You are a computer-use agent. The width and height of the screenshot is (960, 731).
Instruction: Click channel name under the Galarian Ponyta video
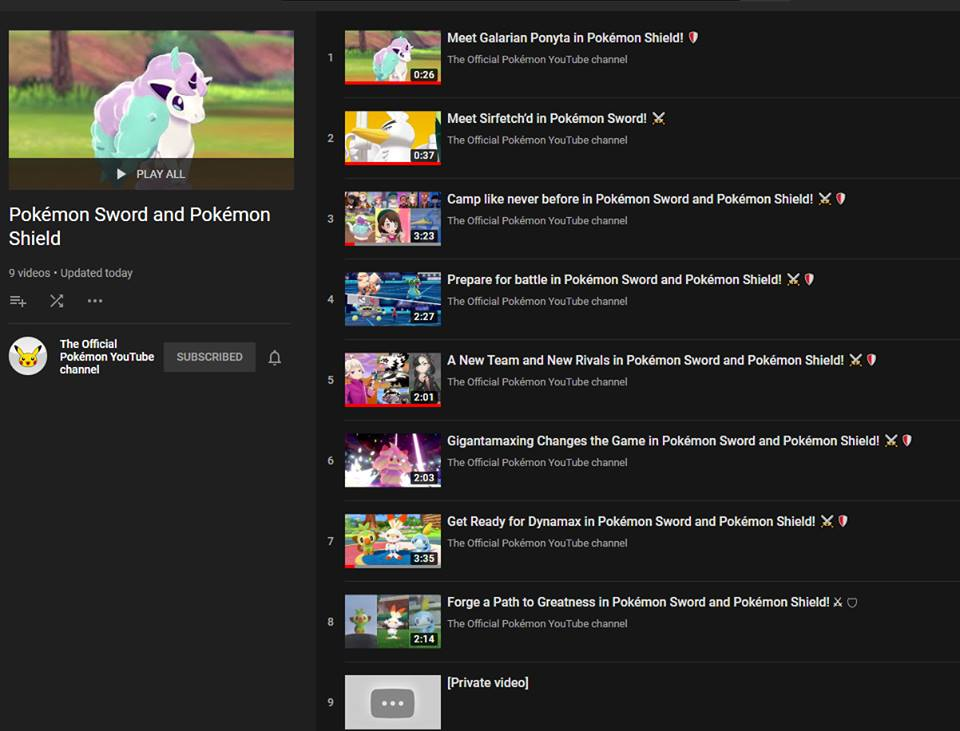pos(537,59)
